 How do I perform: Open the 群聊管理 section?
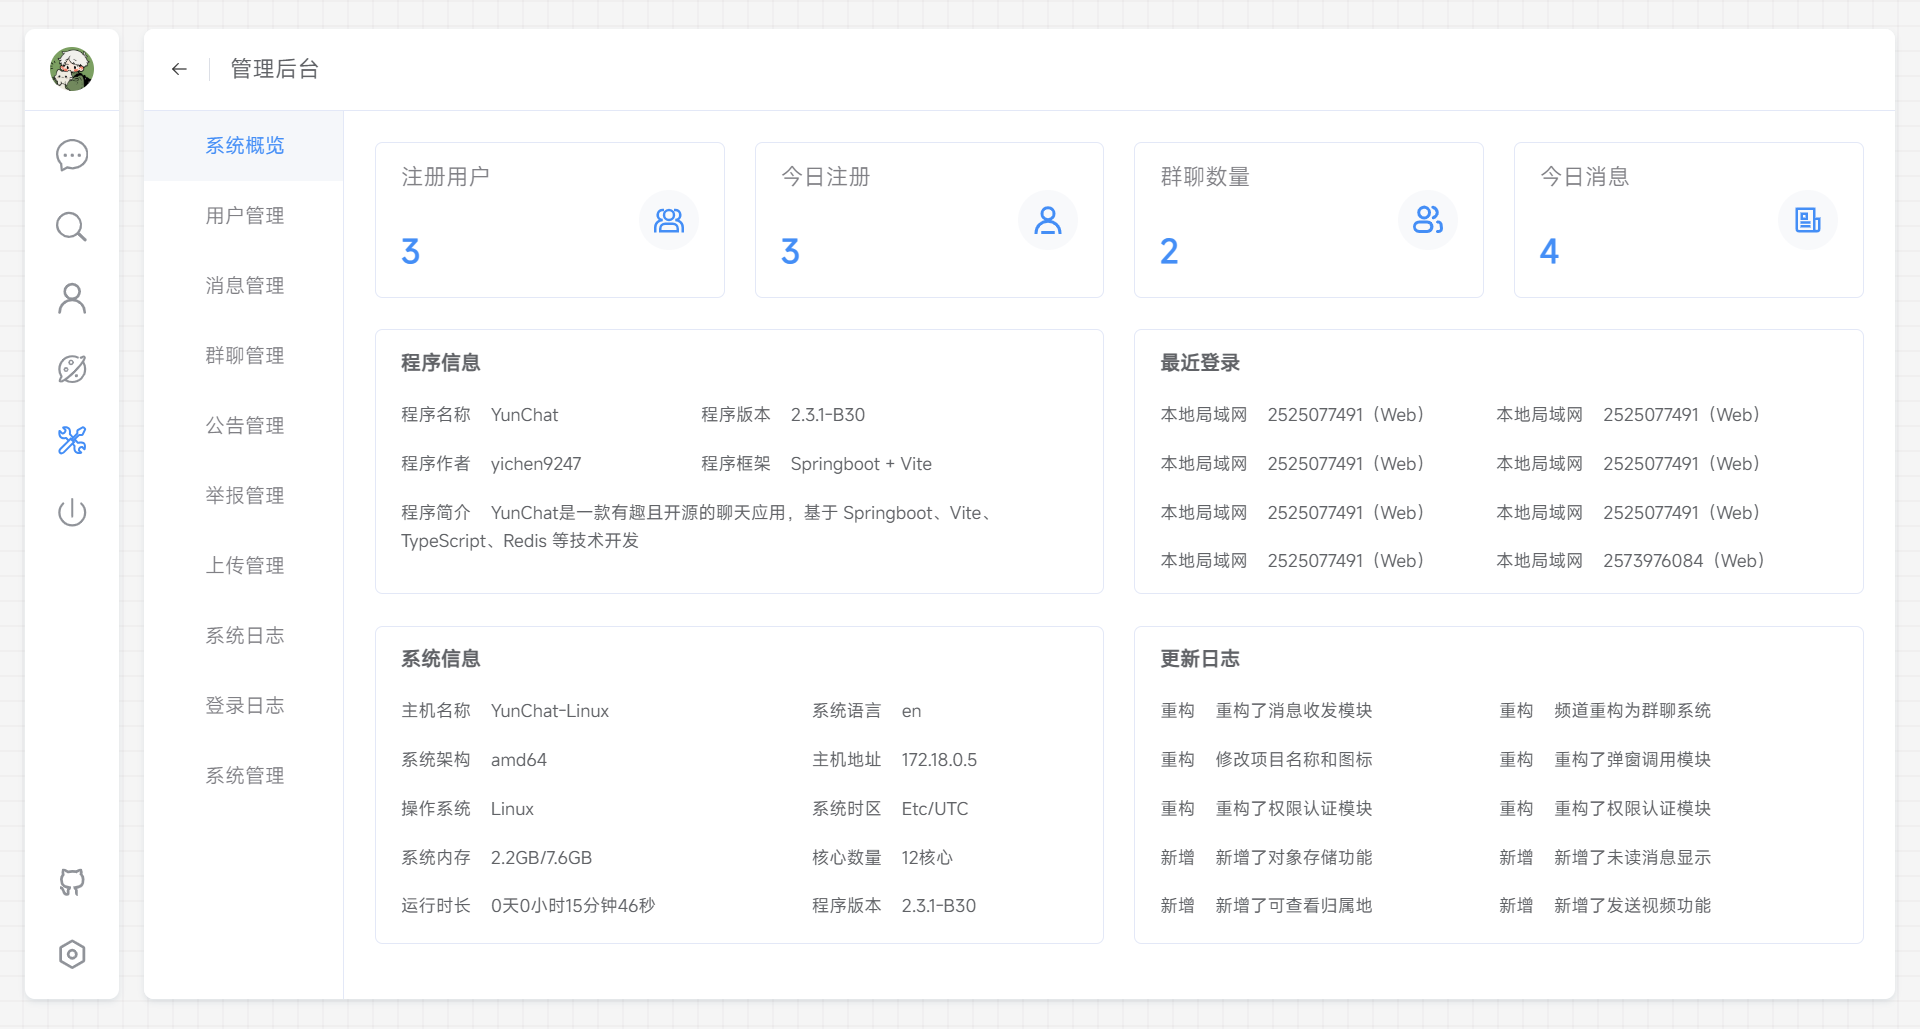244,355
